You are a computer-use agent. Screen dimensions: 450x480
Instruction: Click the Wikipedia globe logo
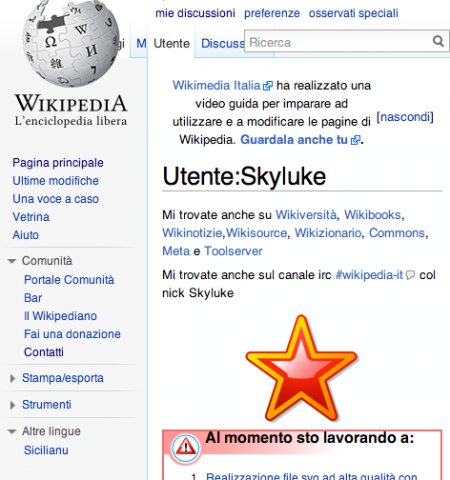pos(71,43)
